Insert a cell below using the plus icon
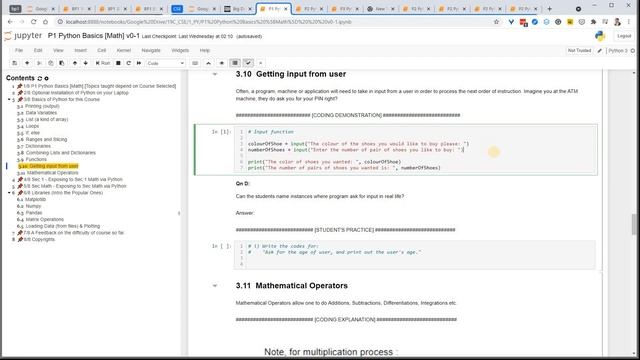Viewport: 640px width, 360px height. (x=27, y=63)
